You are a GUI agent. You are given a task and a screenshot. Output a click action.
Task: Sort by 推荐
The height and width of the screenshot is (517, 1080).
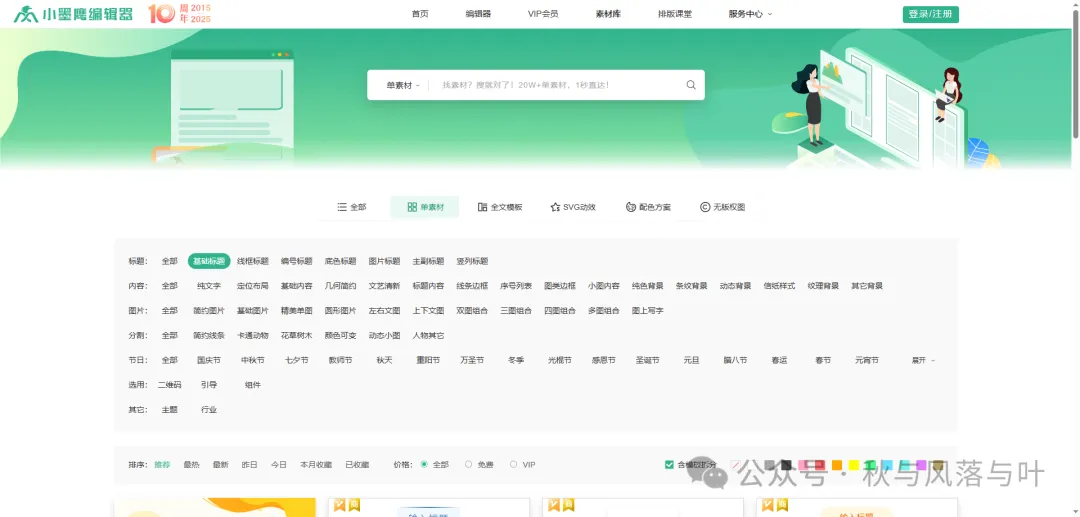162,465
